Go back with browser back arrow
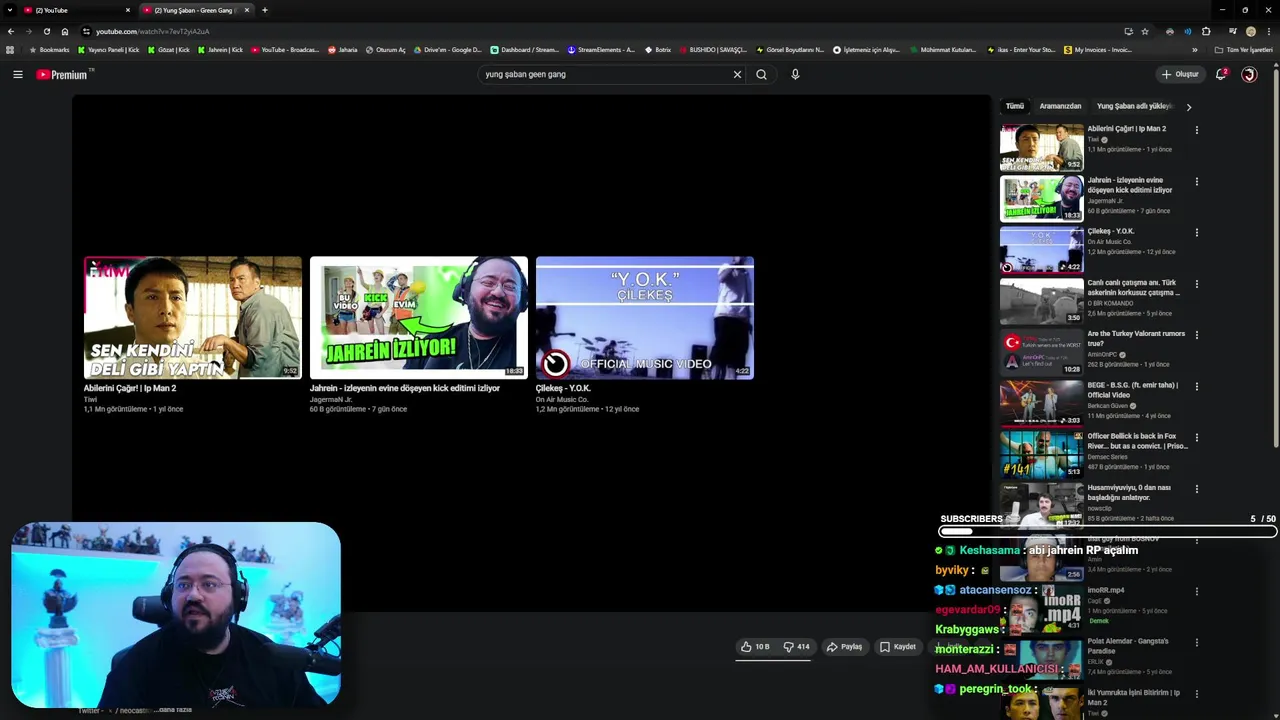The width and height of the screenshot is (1280, 720). point(10,31)
